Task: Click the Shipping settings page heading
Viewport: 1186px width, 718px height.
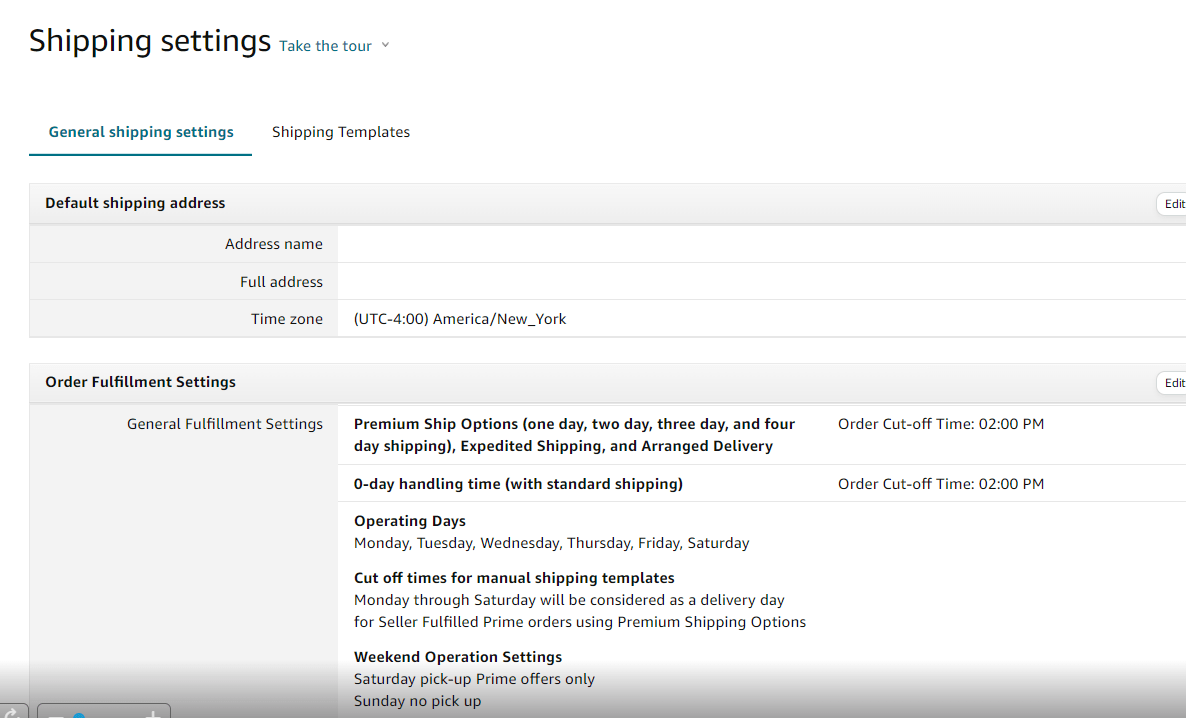Action: pos(149,42)
